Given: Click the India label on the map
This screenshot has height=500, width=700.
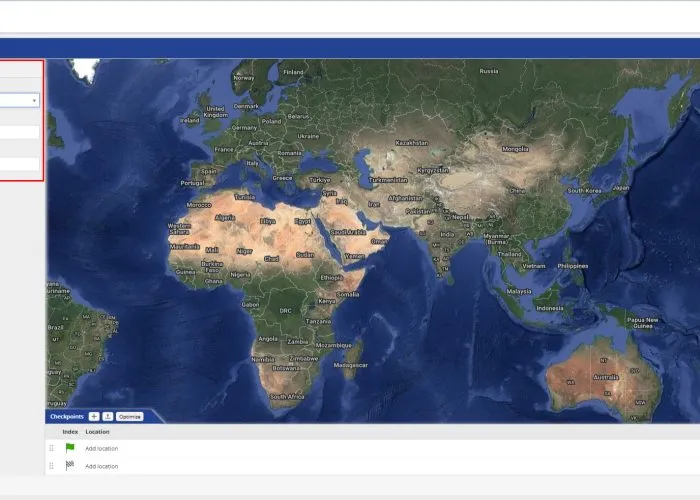Looking at the screenshot, I should [x=446, y=235].
